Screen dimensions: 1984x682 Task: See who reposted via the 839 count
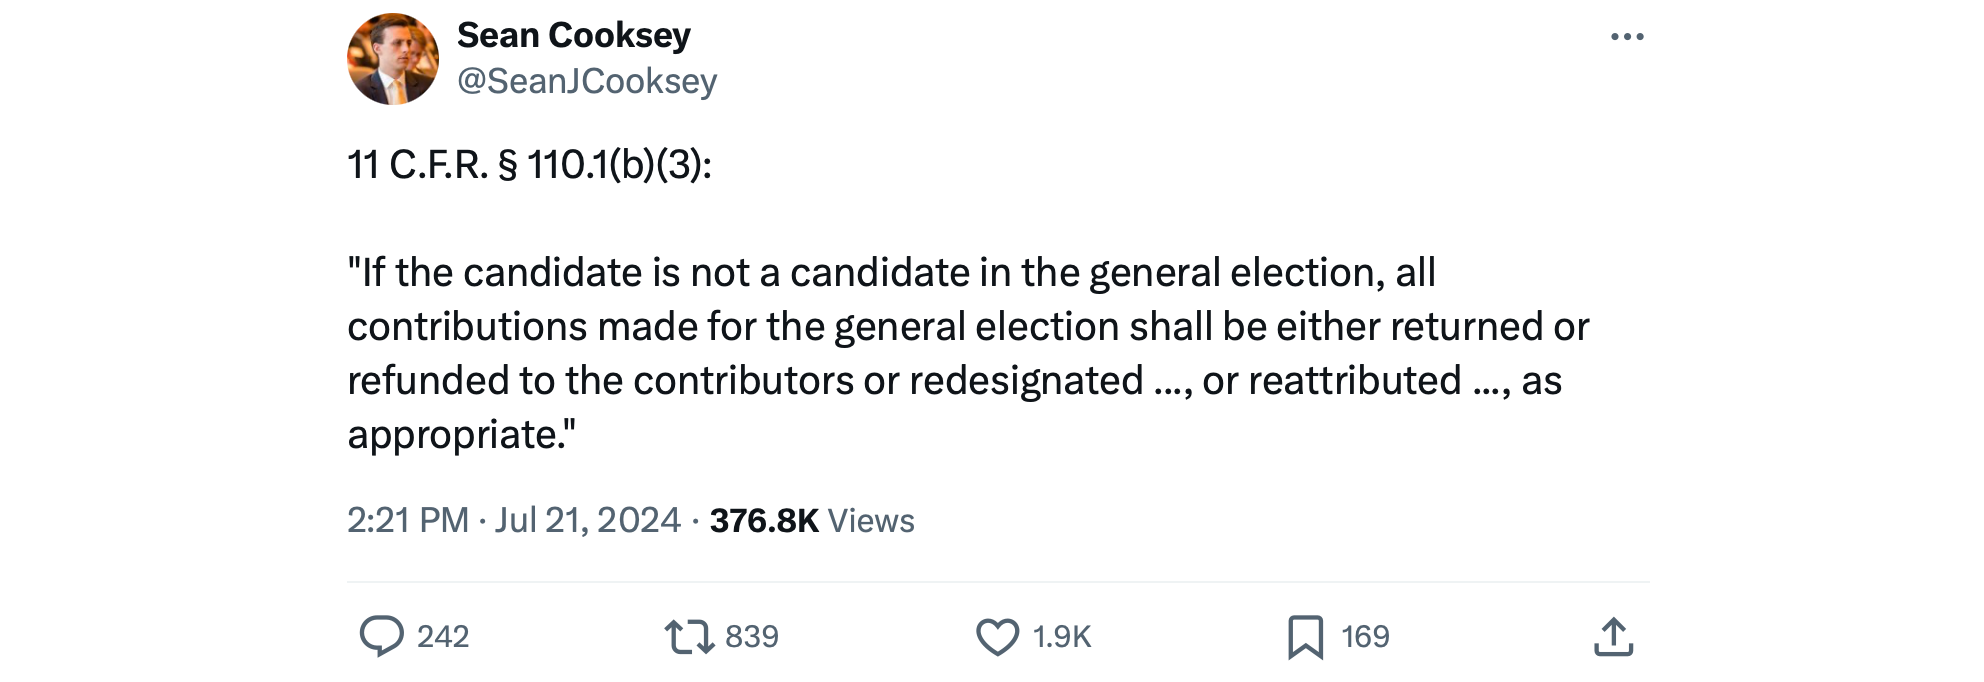coord(751,635)
